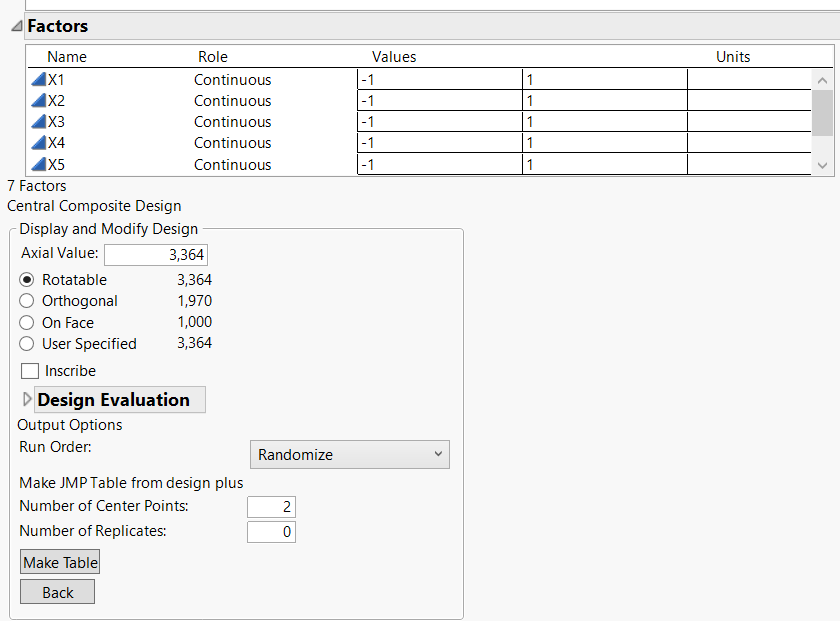
Task: Click the factors list scroll down arrow
Action: point(822,166)
